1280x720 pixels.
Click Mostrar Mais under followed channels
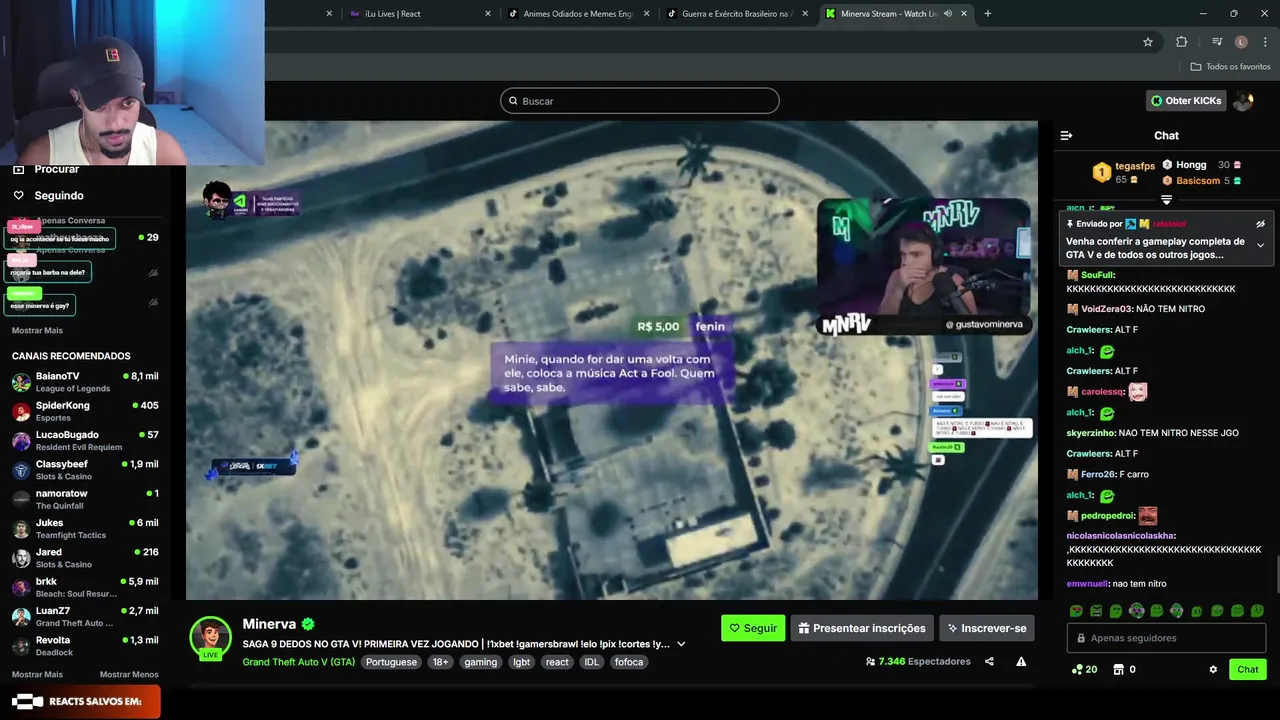coord(37,330)
